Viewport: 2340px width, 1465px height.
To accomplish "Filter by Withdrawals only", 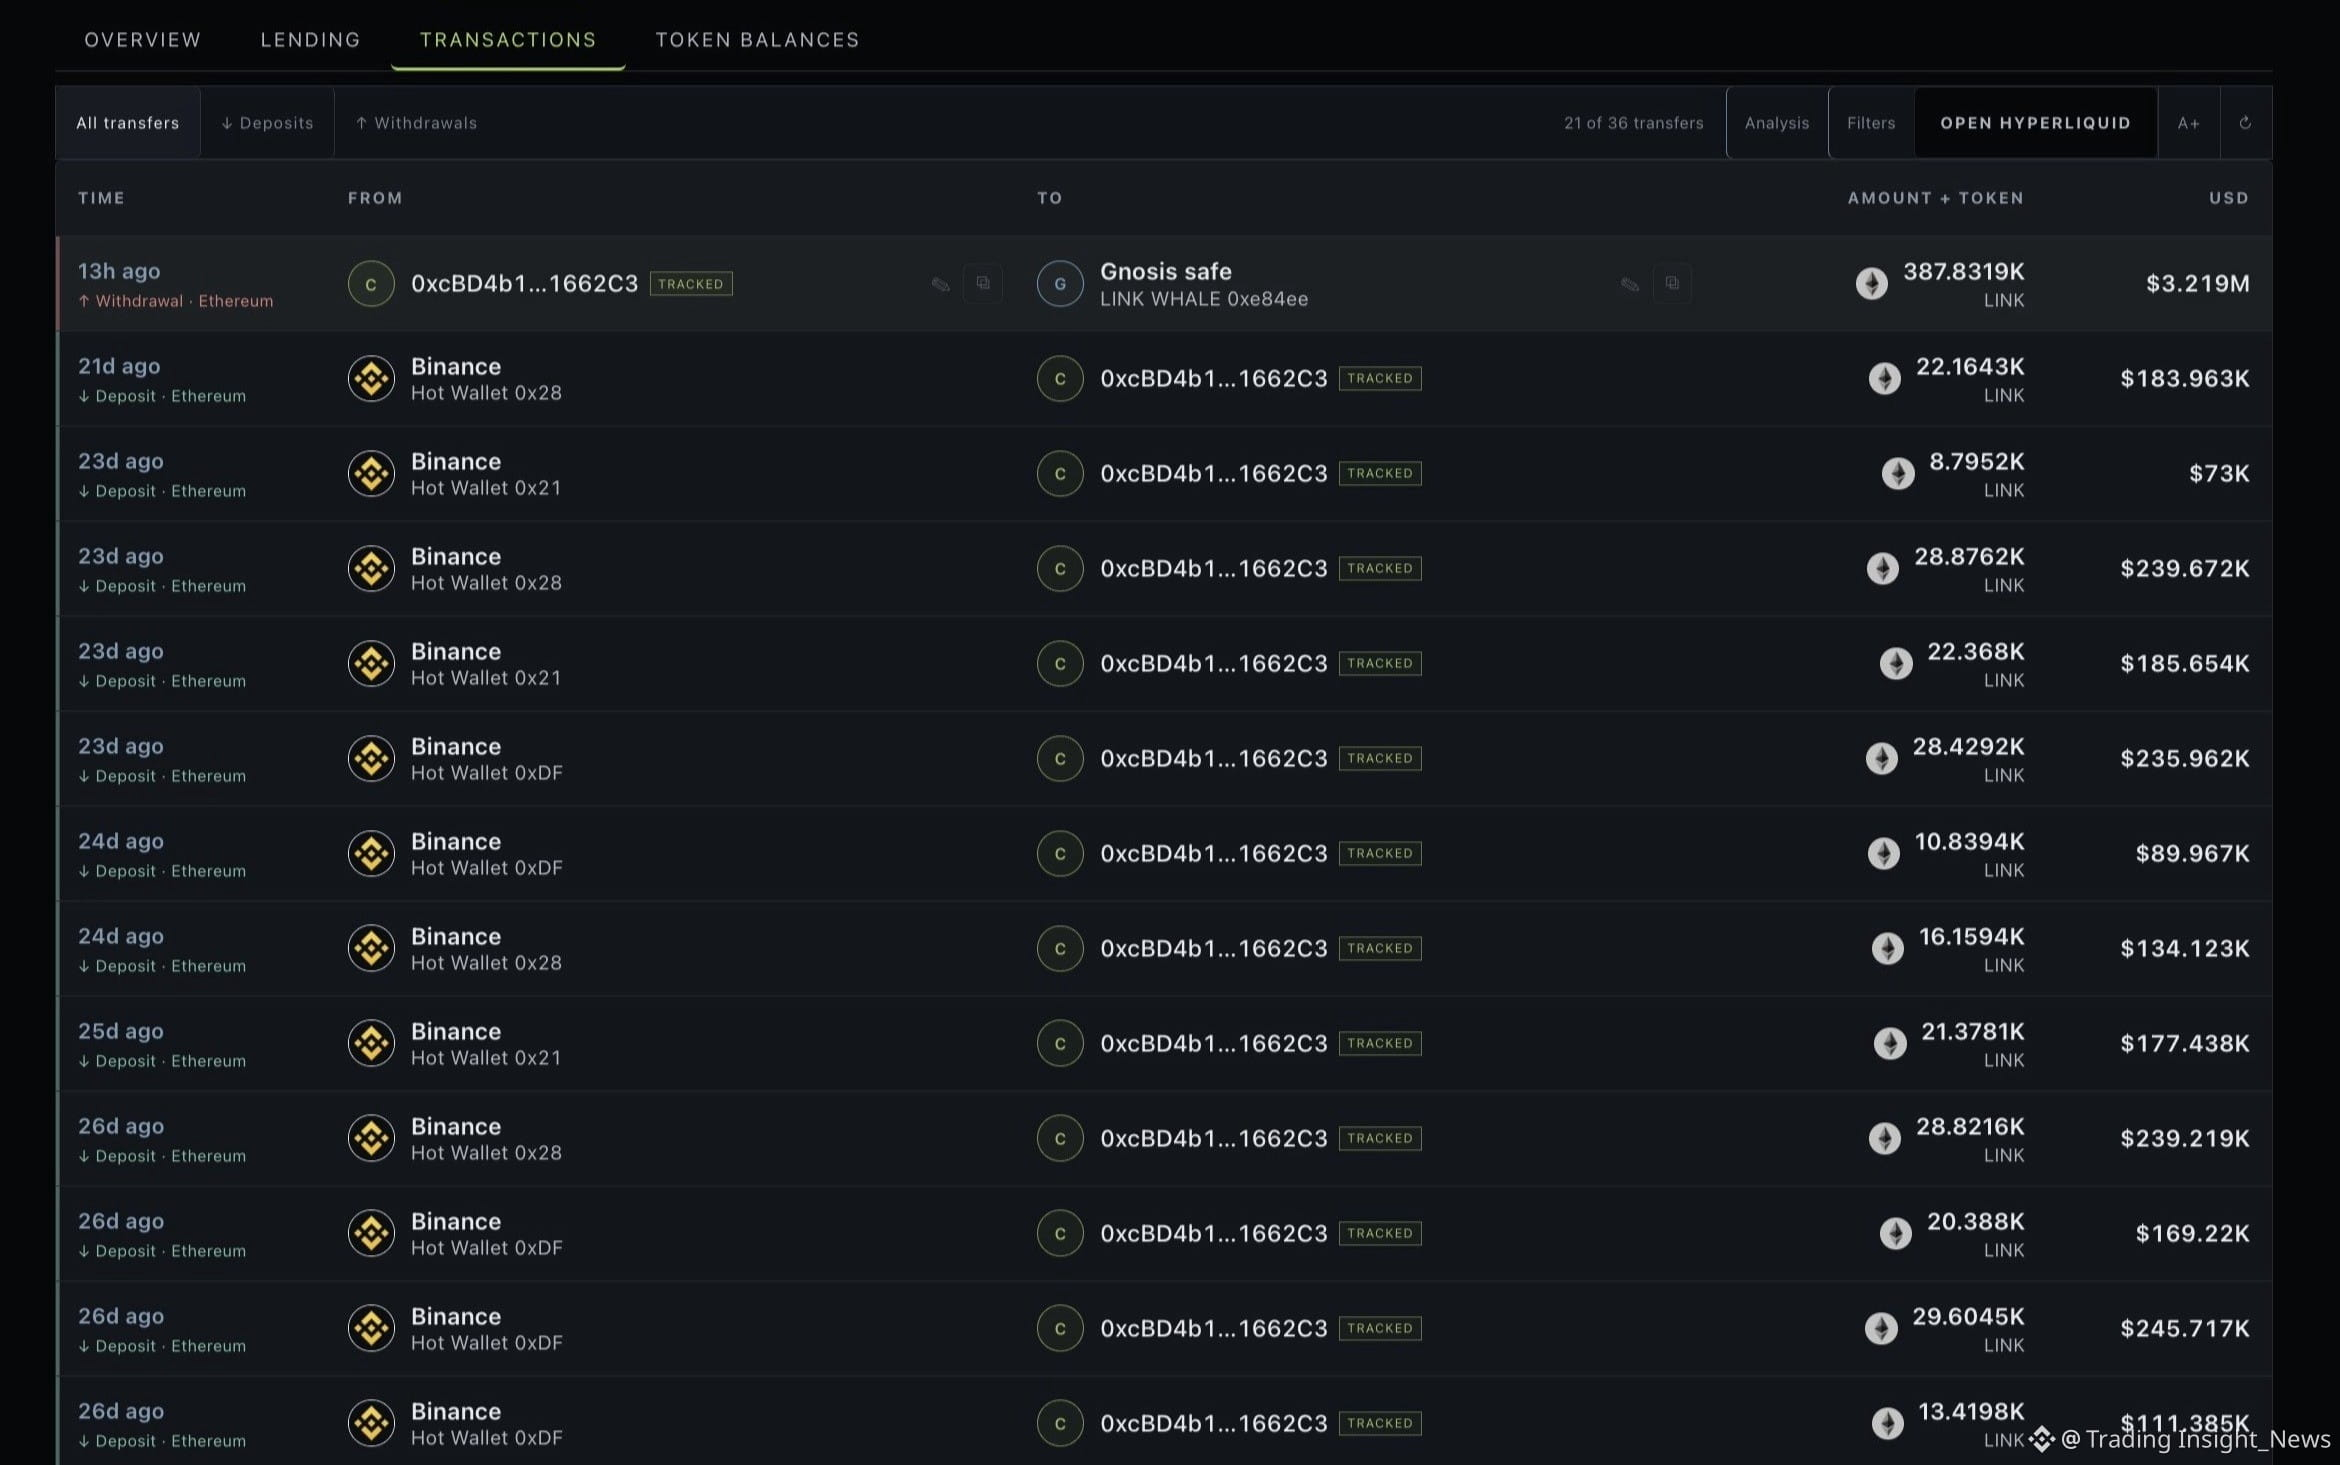I will click(x=416, y=123).
